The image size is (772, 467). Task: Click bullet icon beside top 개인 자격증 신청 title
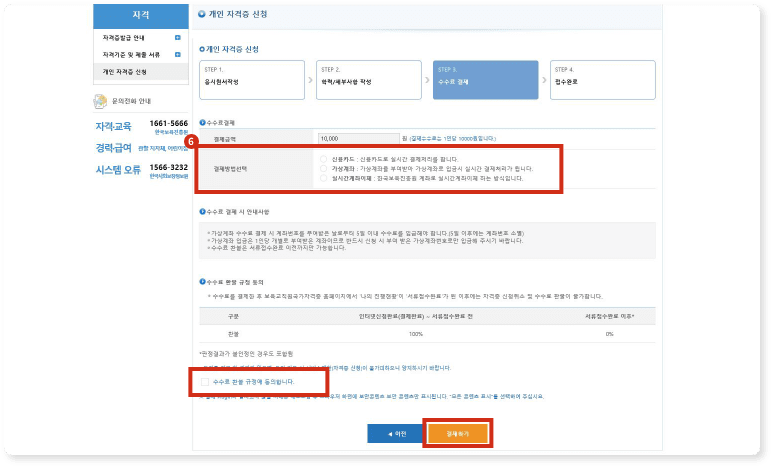(201, 14)
